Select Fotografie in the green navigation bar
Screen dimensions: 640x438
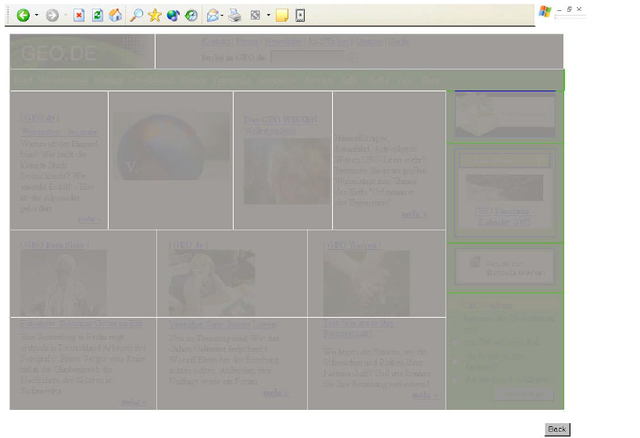[232, 80]
